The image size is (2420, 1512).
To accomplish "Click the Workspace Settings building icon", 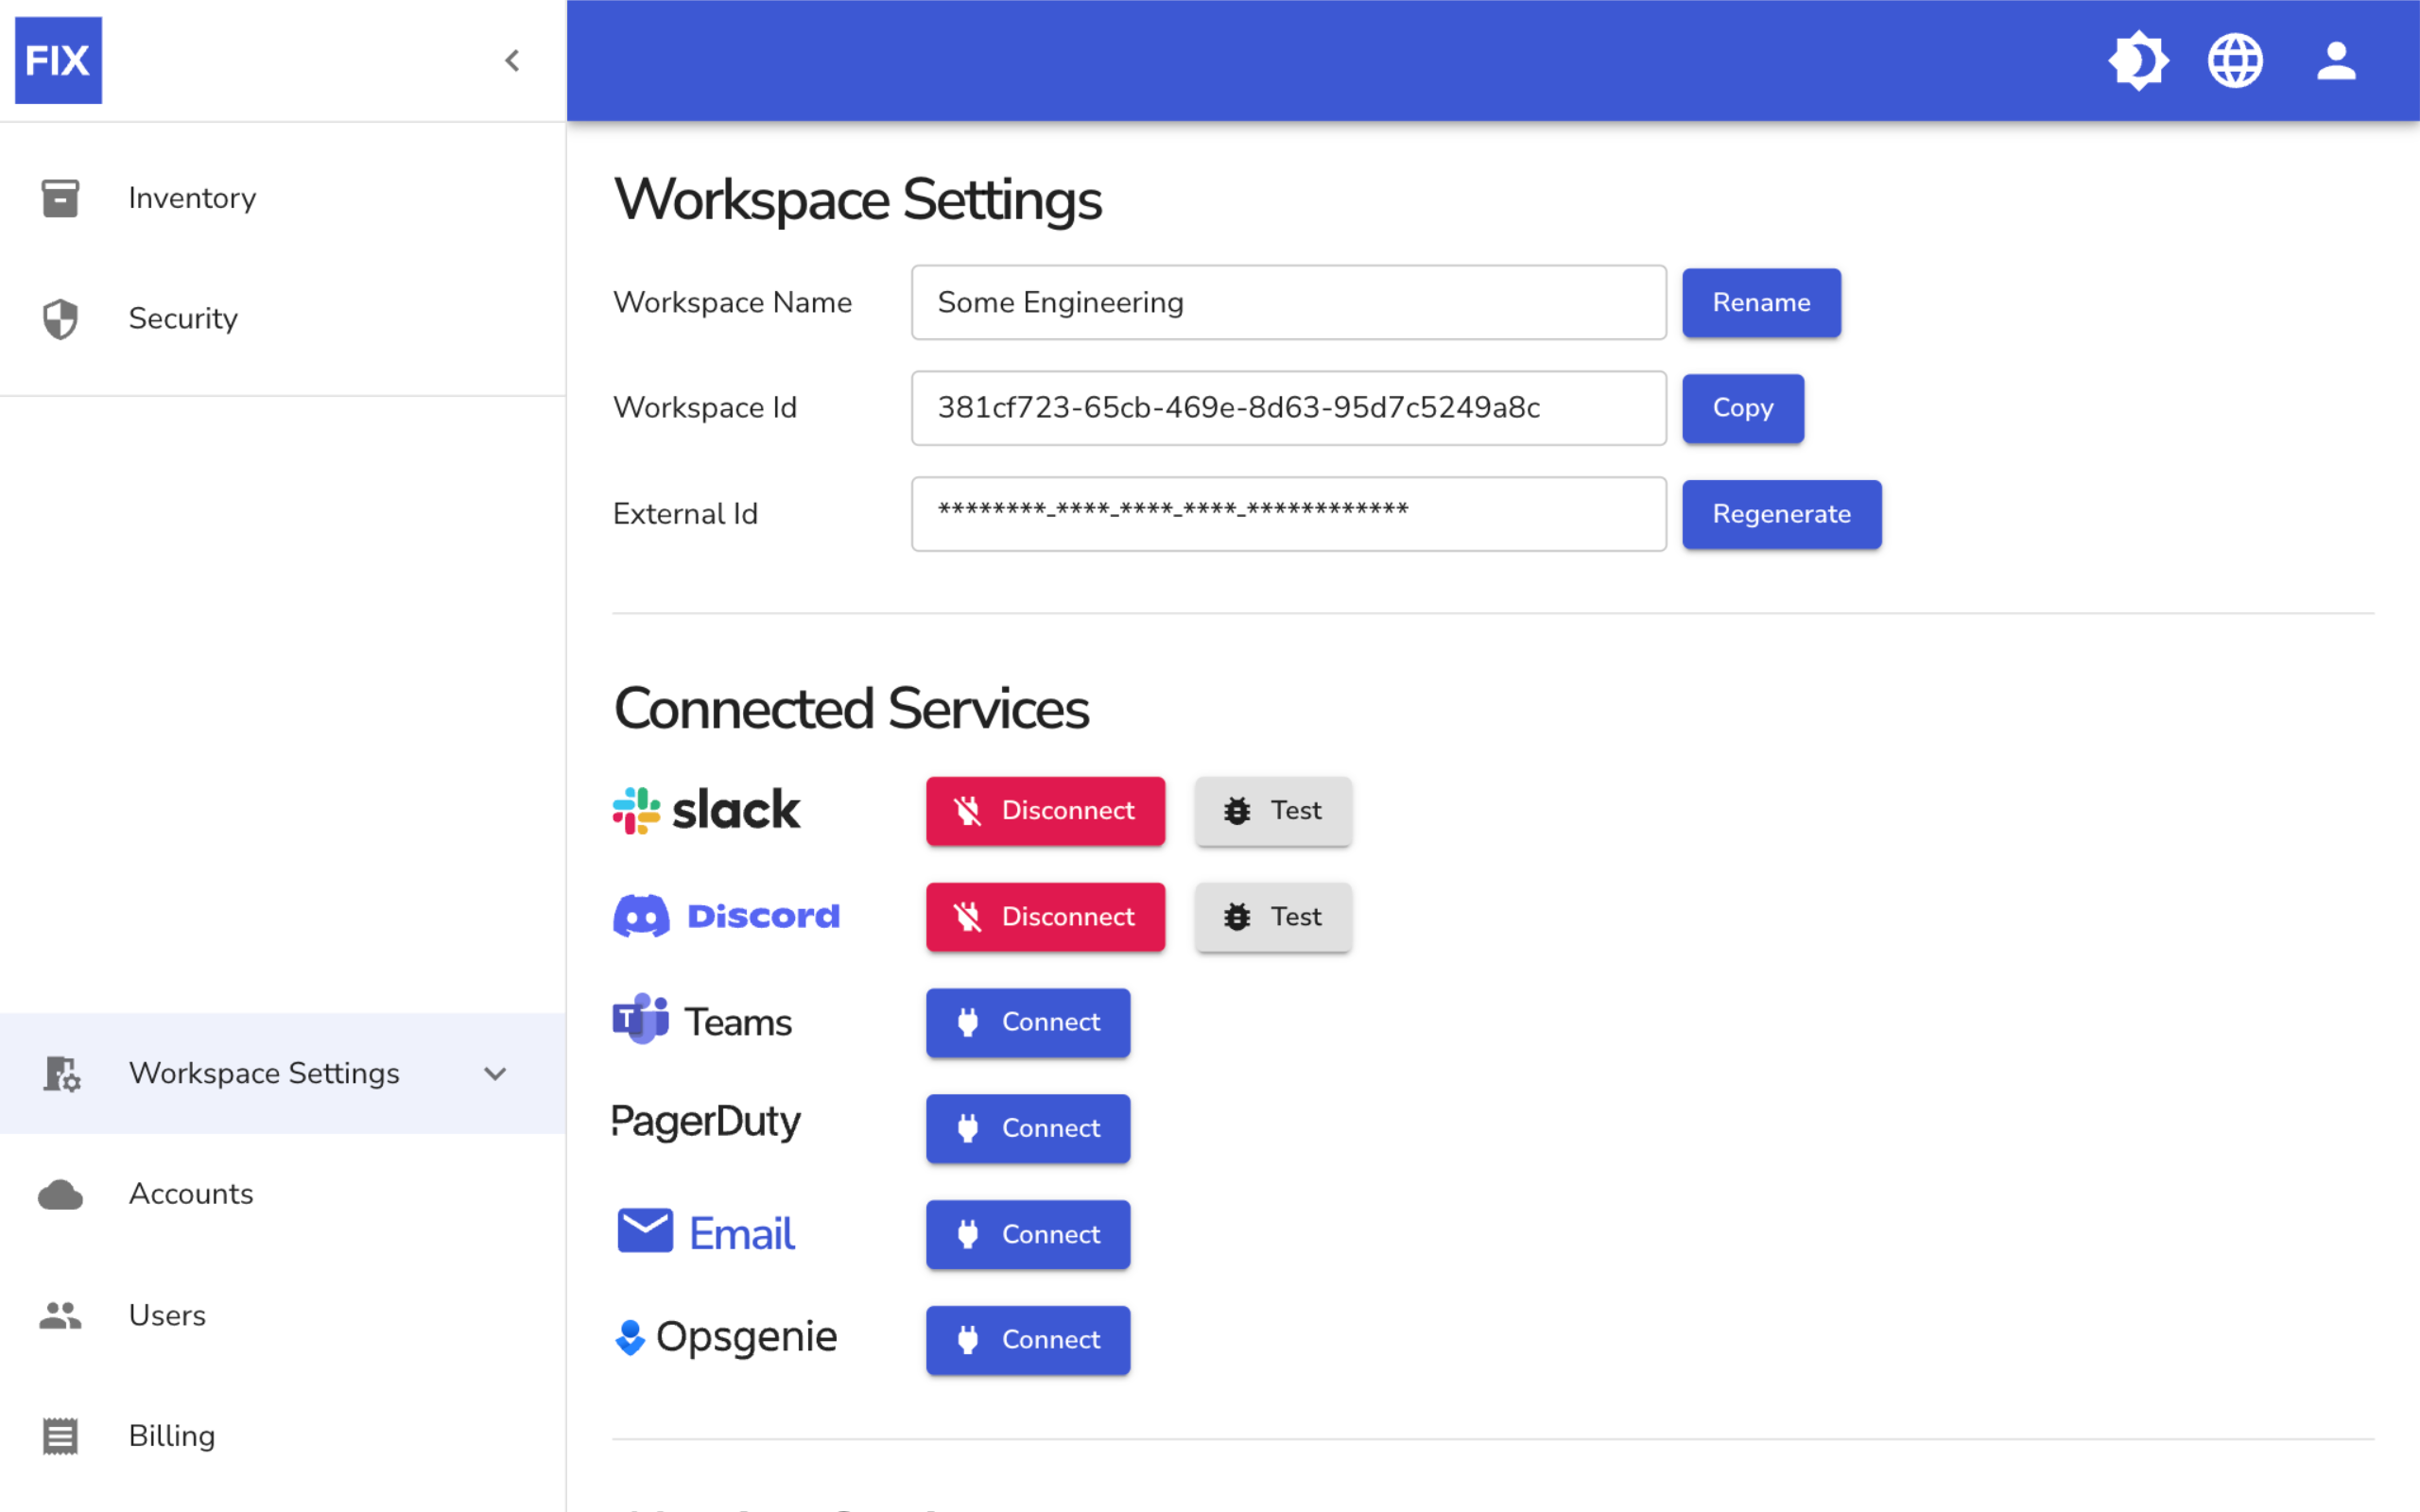I will (62, 1073).
